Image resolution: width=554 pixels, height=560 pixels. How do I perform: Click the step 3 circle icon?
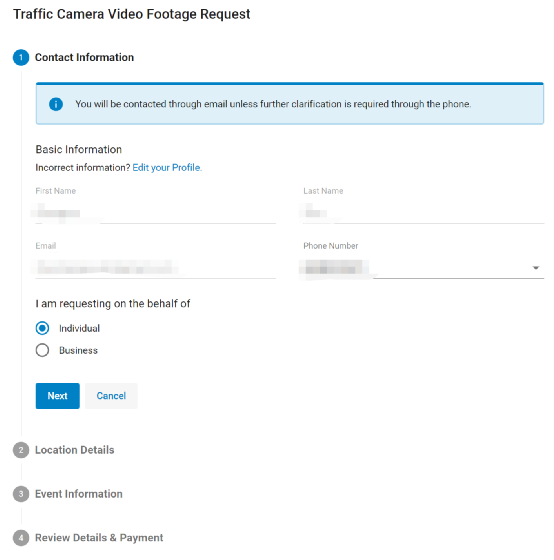coord(21,494)
